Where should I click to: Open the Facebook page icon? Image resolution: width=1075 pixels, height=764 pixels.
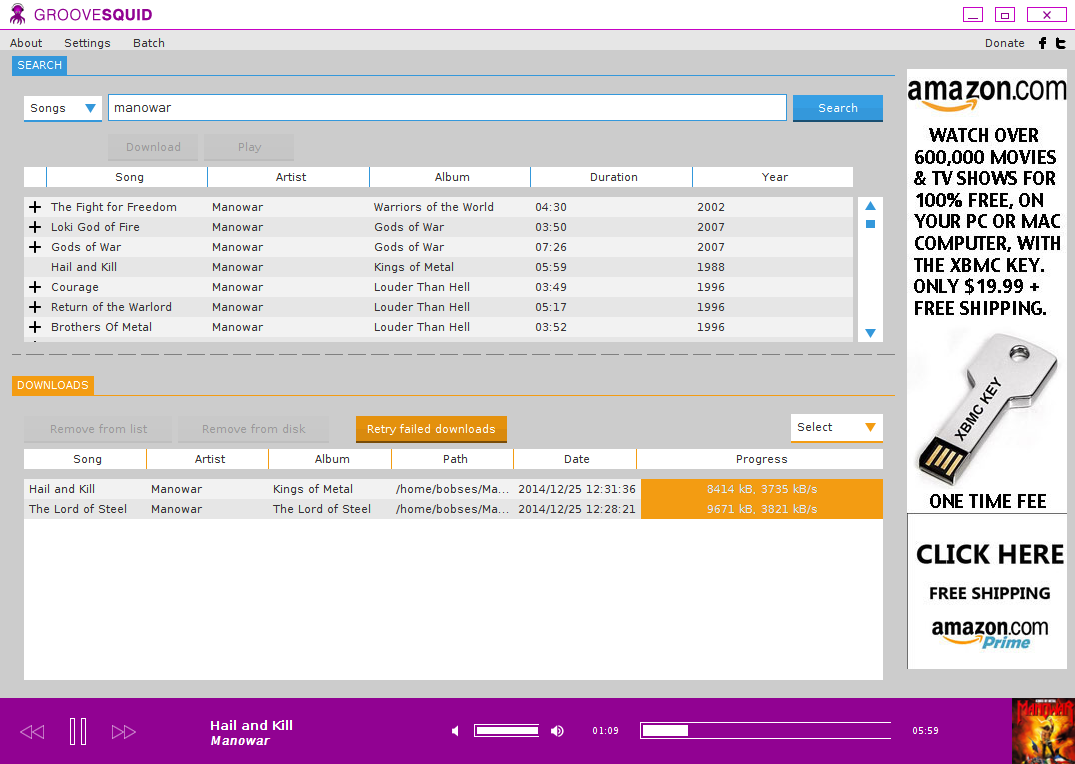1042,43
